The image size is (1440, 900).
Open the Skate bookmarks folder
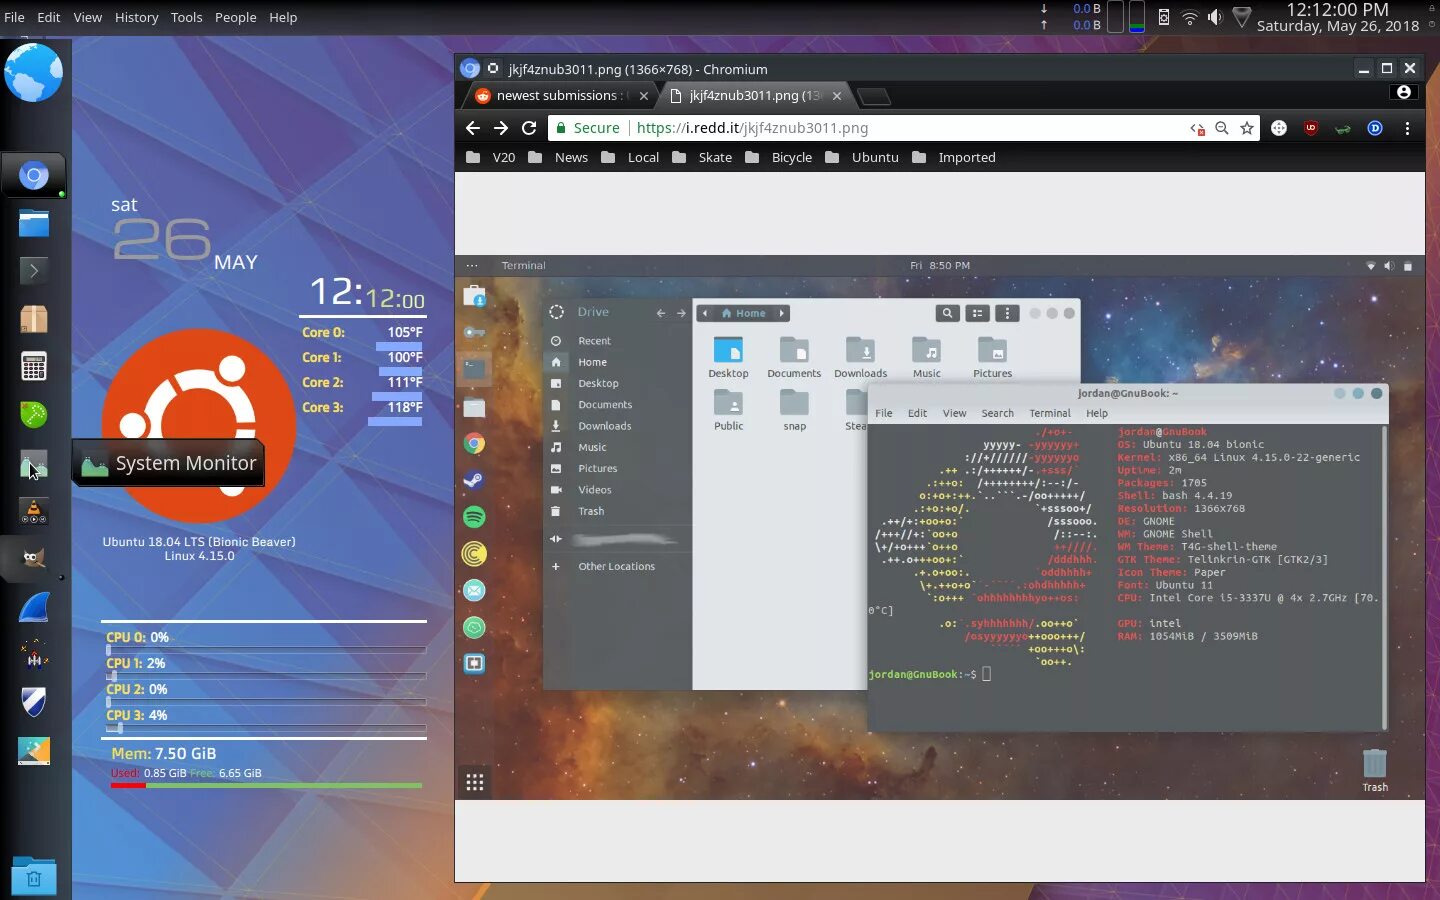[702, 157]
